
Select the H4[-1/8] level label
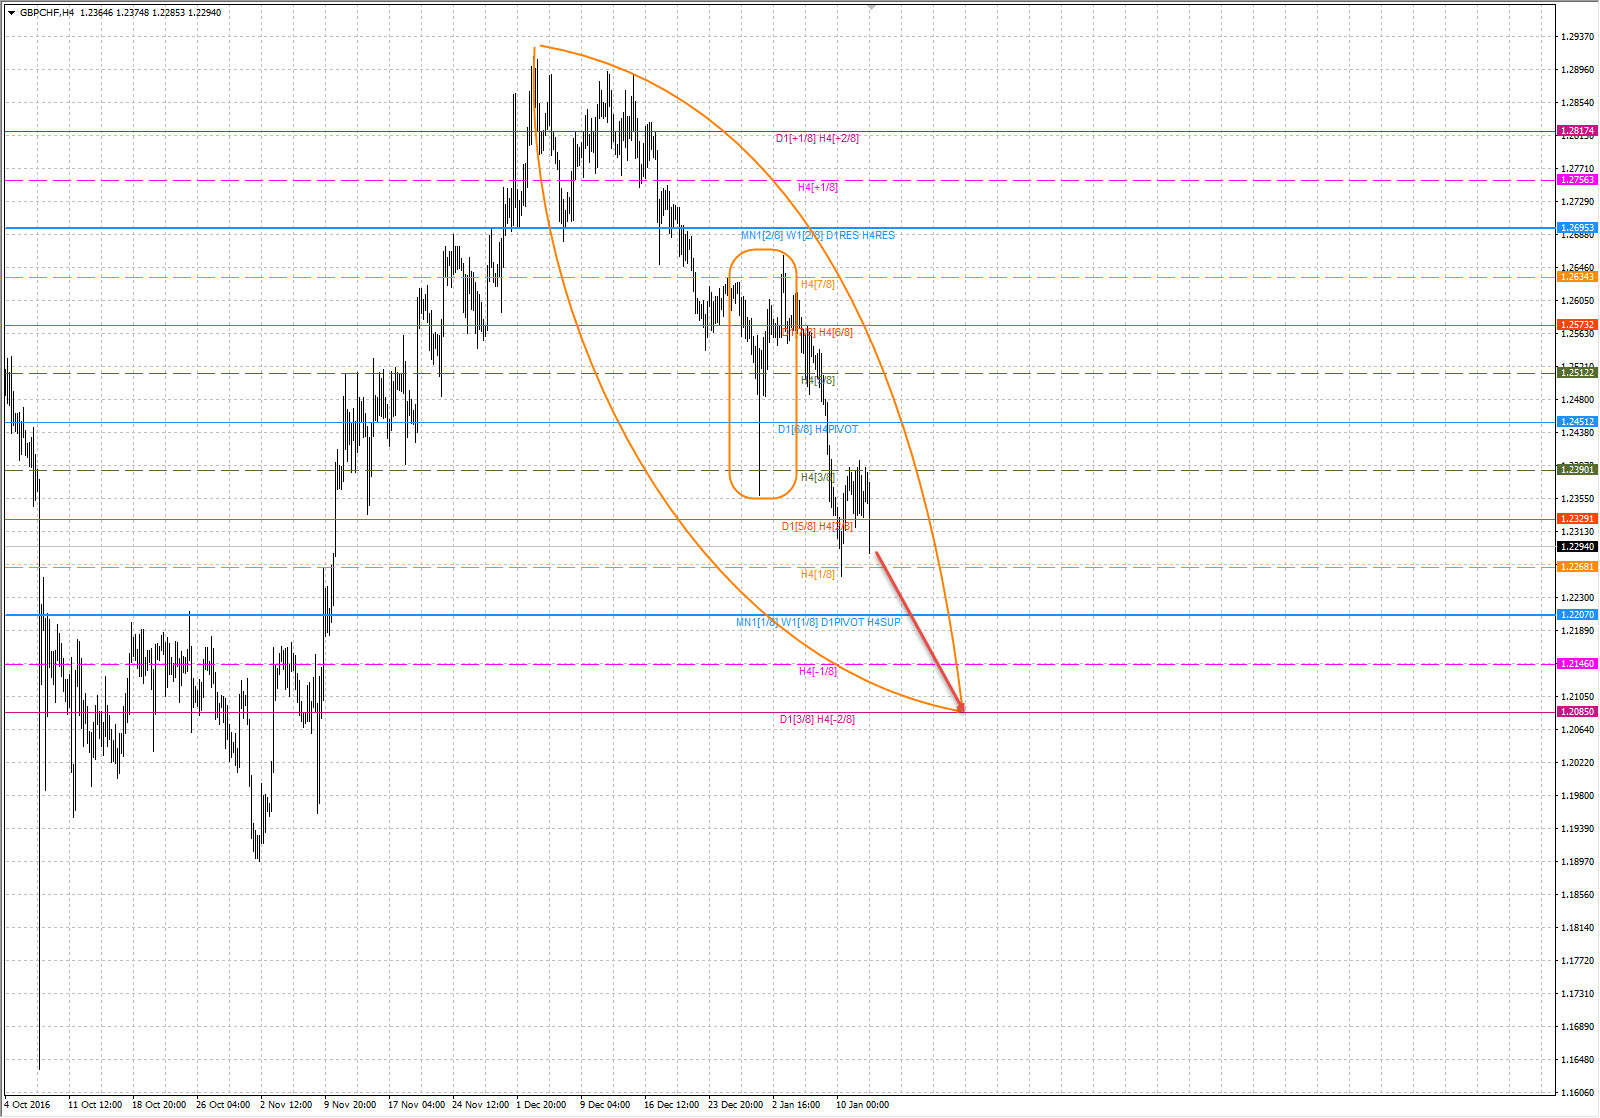[818, 672]
